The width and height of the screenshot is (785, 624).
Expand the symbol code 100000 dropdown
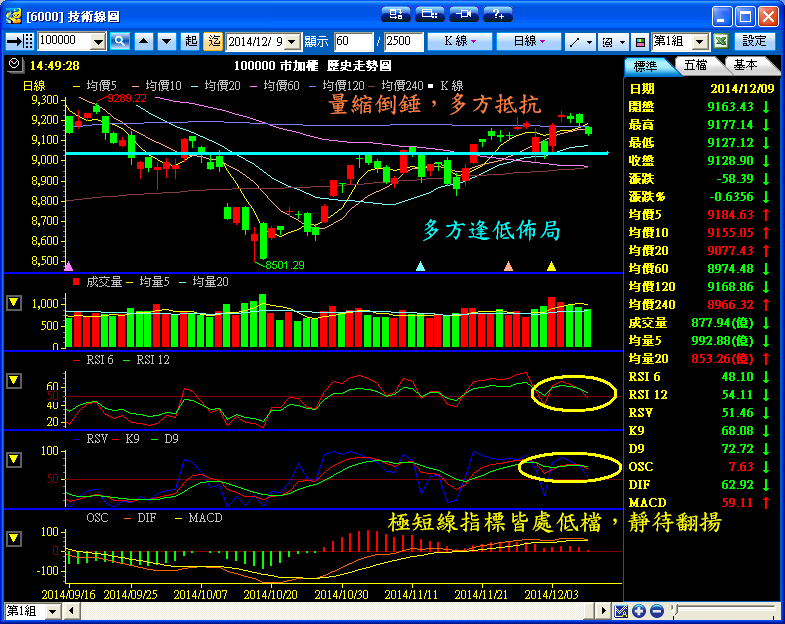pyautogui.click(x=98, y=41)
